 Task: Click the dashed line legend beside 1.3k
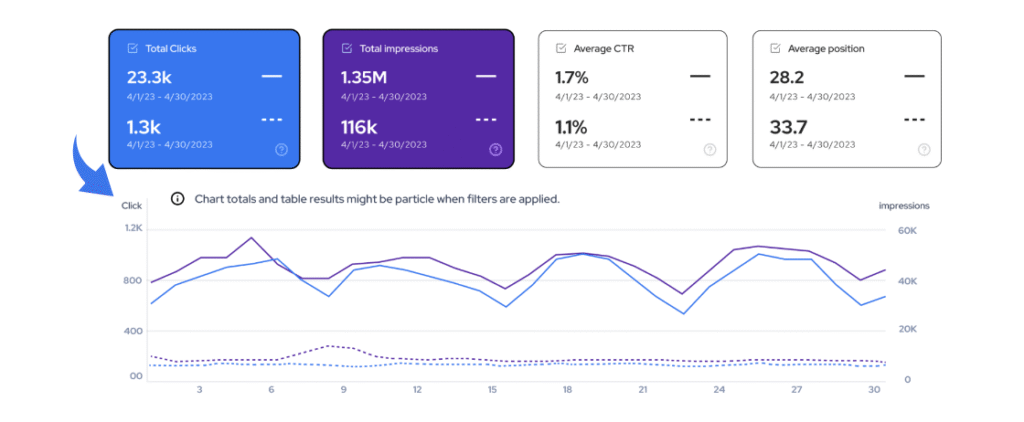pyautogui.click(x=272, y=120)
